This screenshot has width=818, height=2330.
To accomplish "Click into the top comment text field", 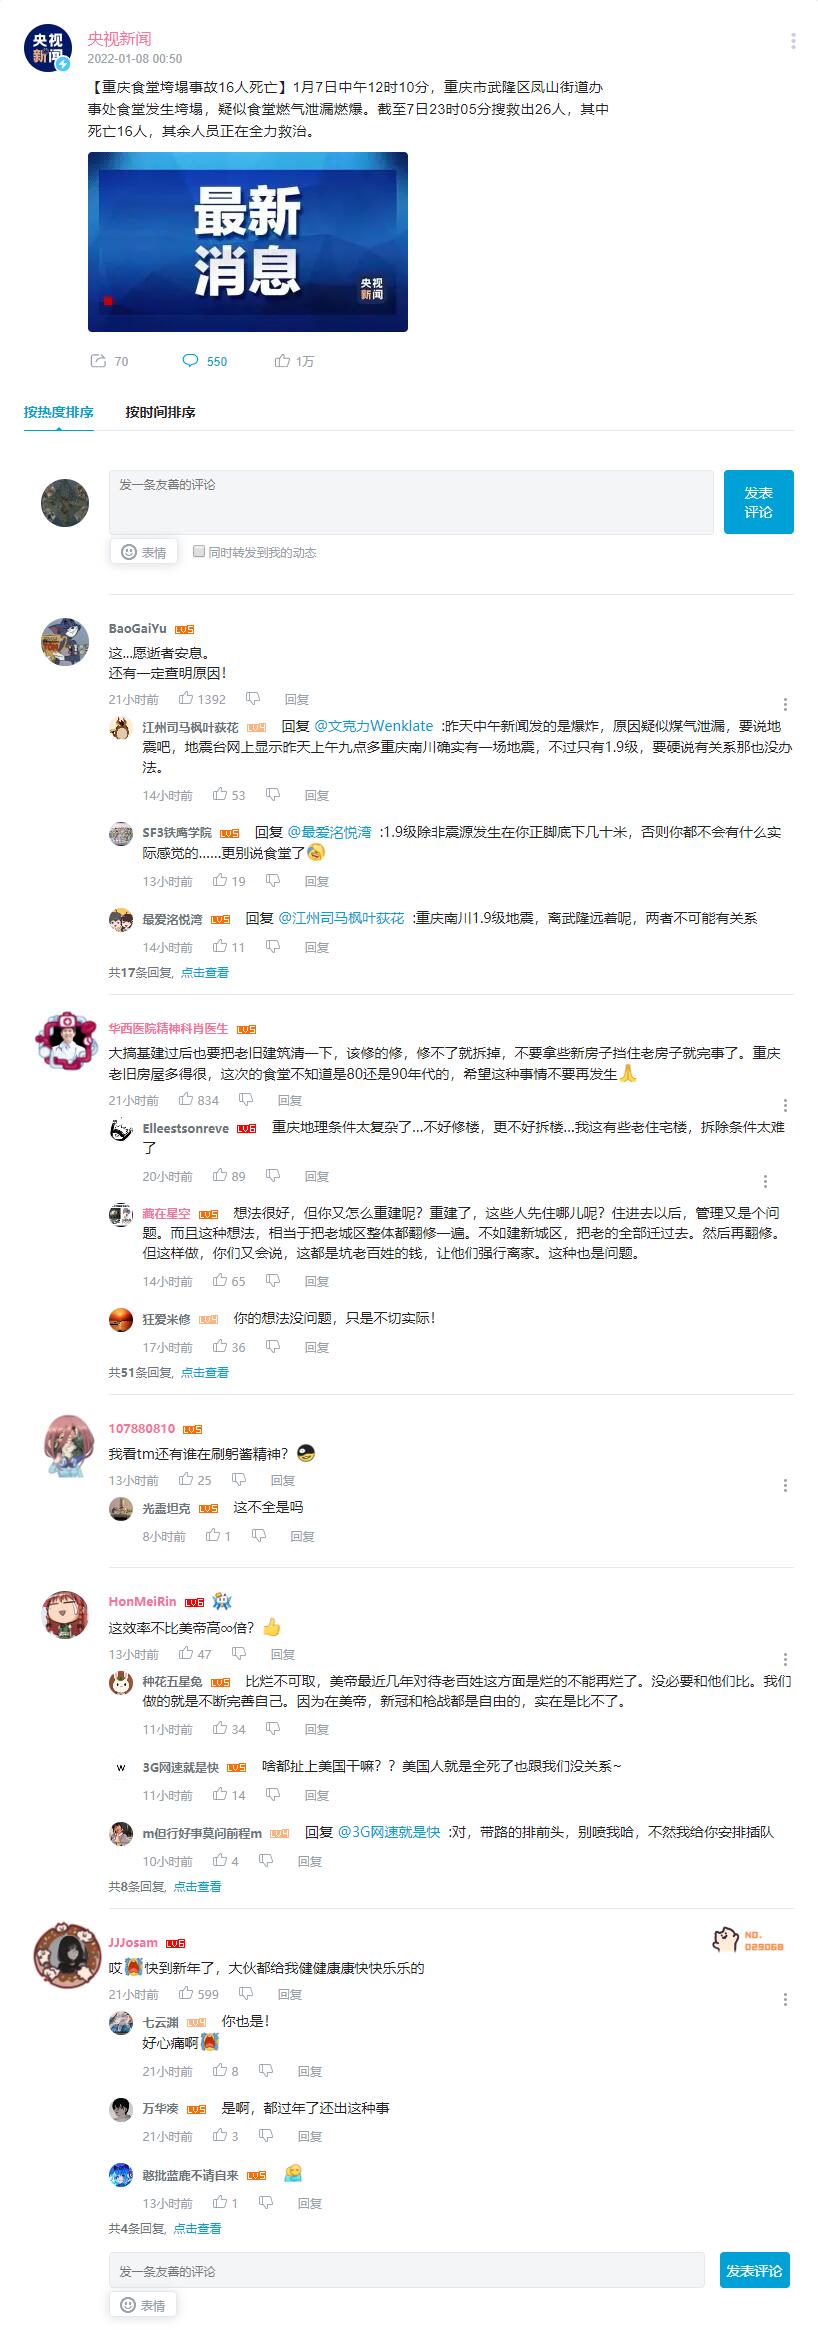I will coord(411,502).
